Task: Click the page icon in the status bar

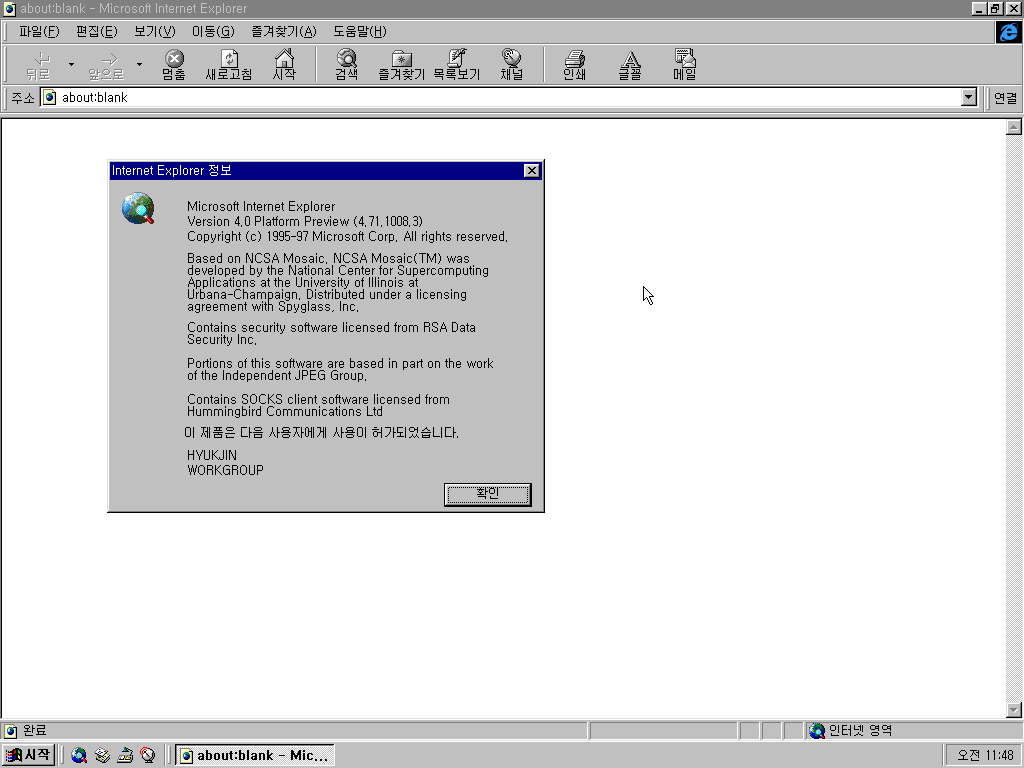Action: 10,731
